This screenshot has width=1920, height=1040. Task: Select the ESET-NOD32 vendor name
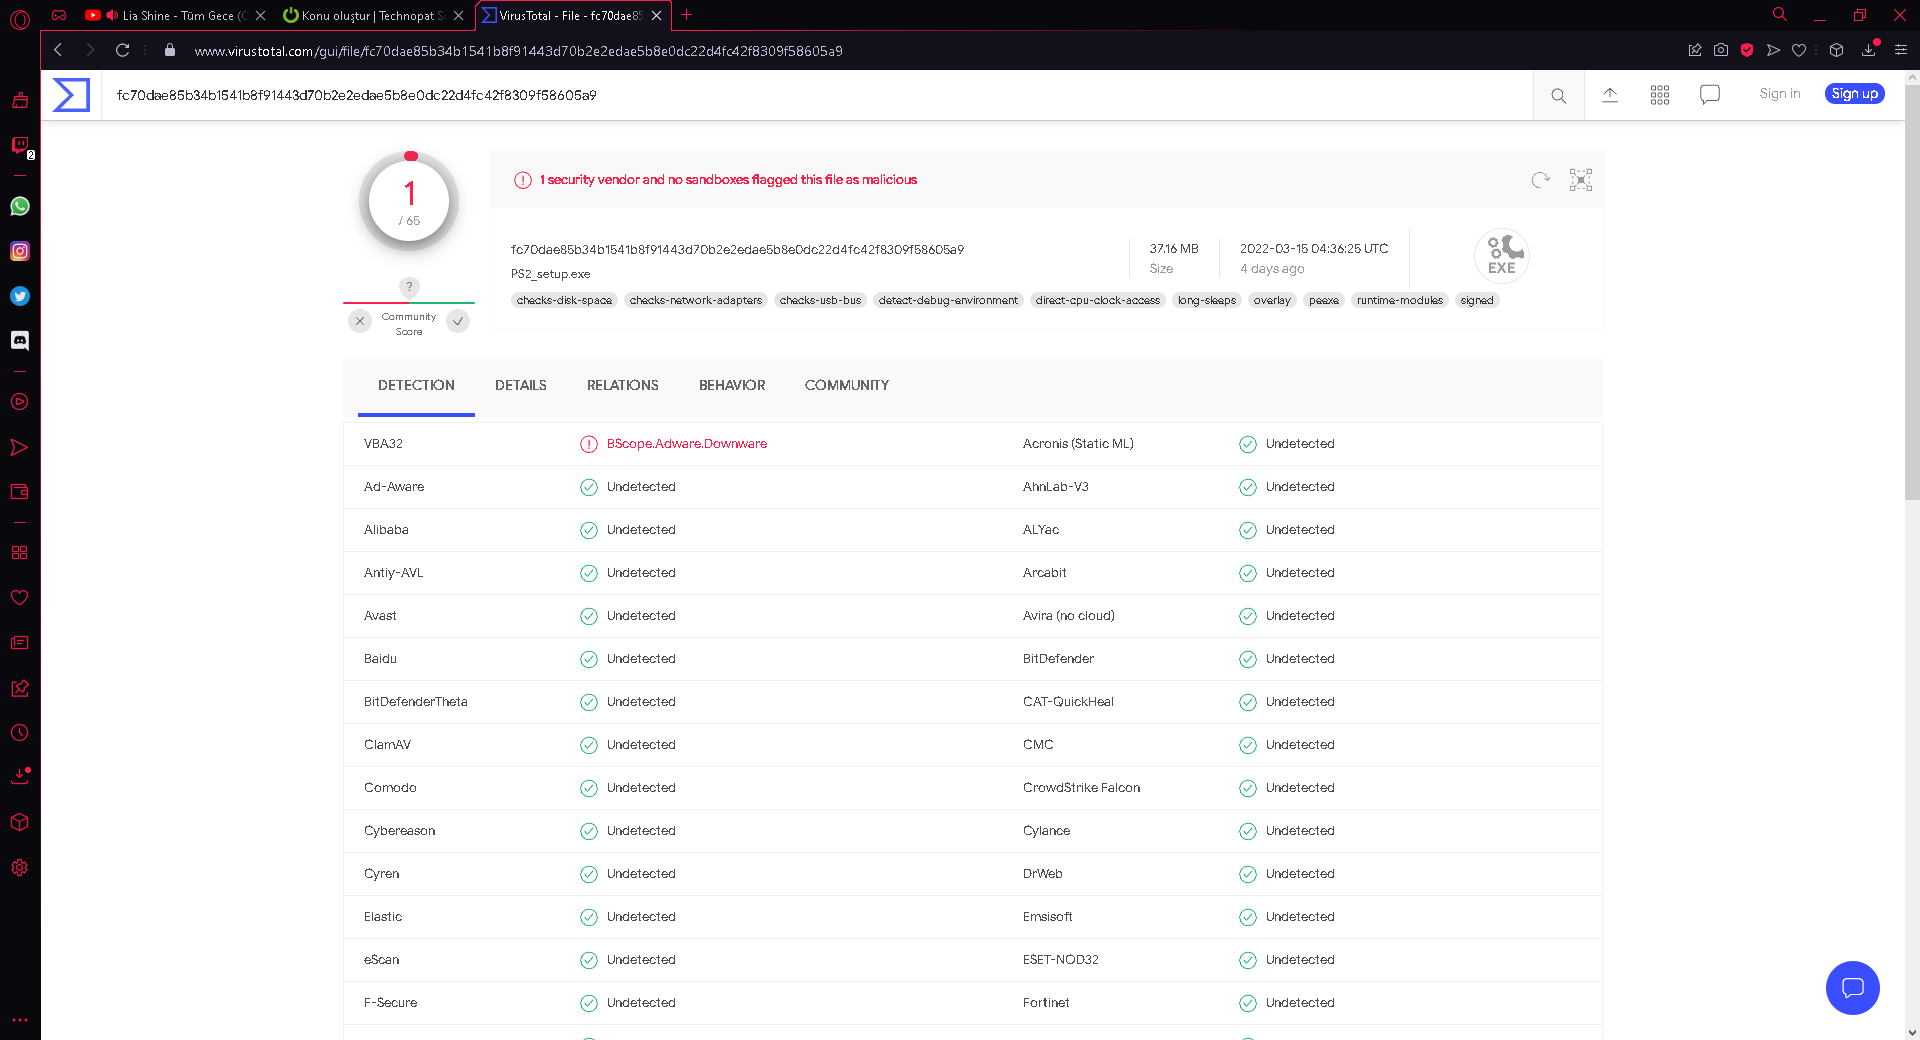tap(1060, 960)
